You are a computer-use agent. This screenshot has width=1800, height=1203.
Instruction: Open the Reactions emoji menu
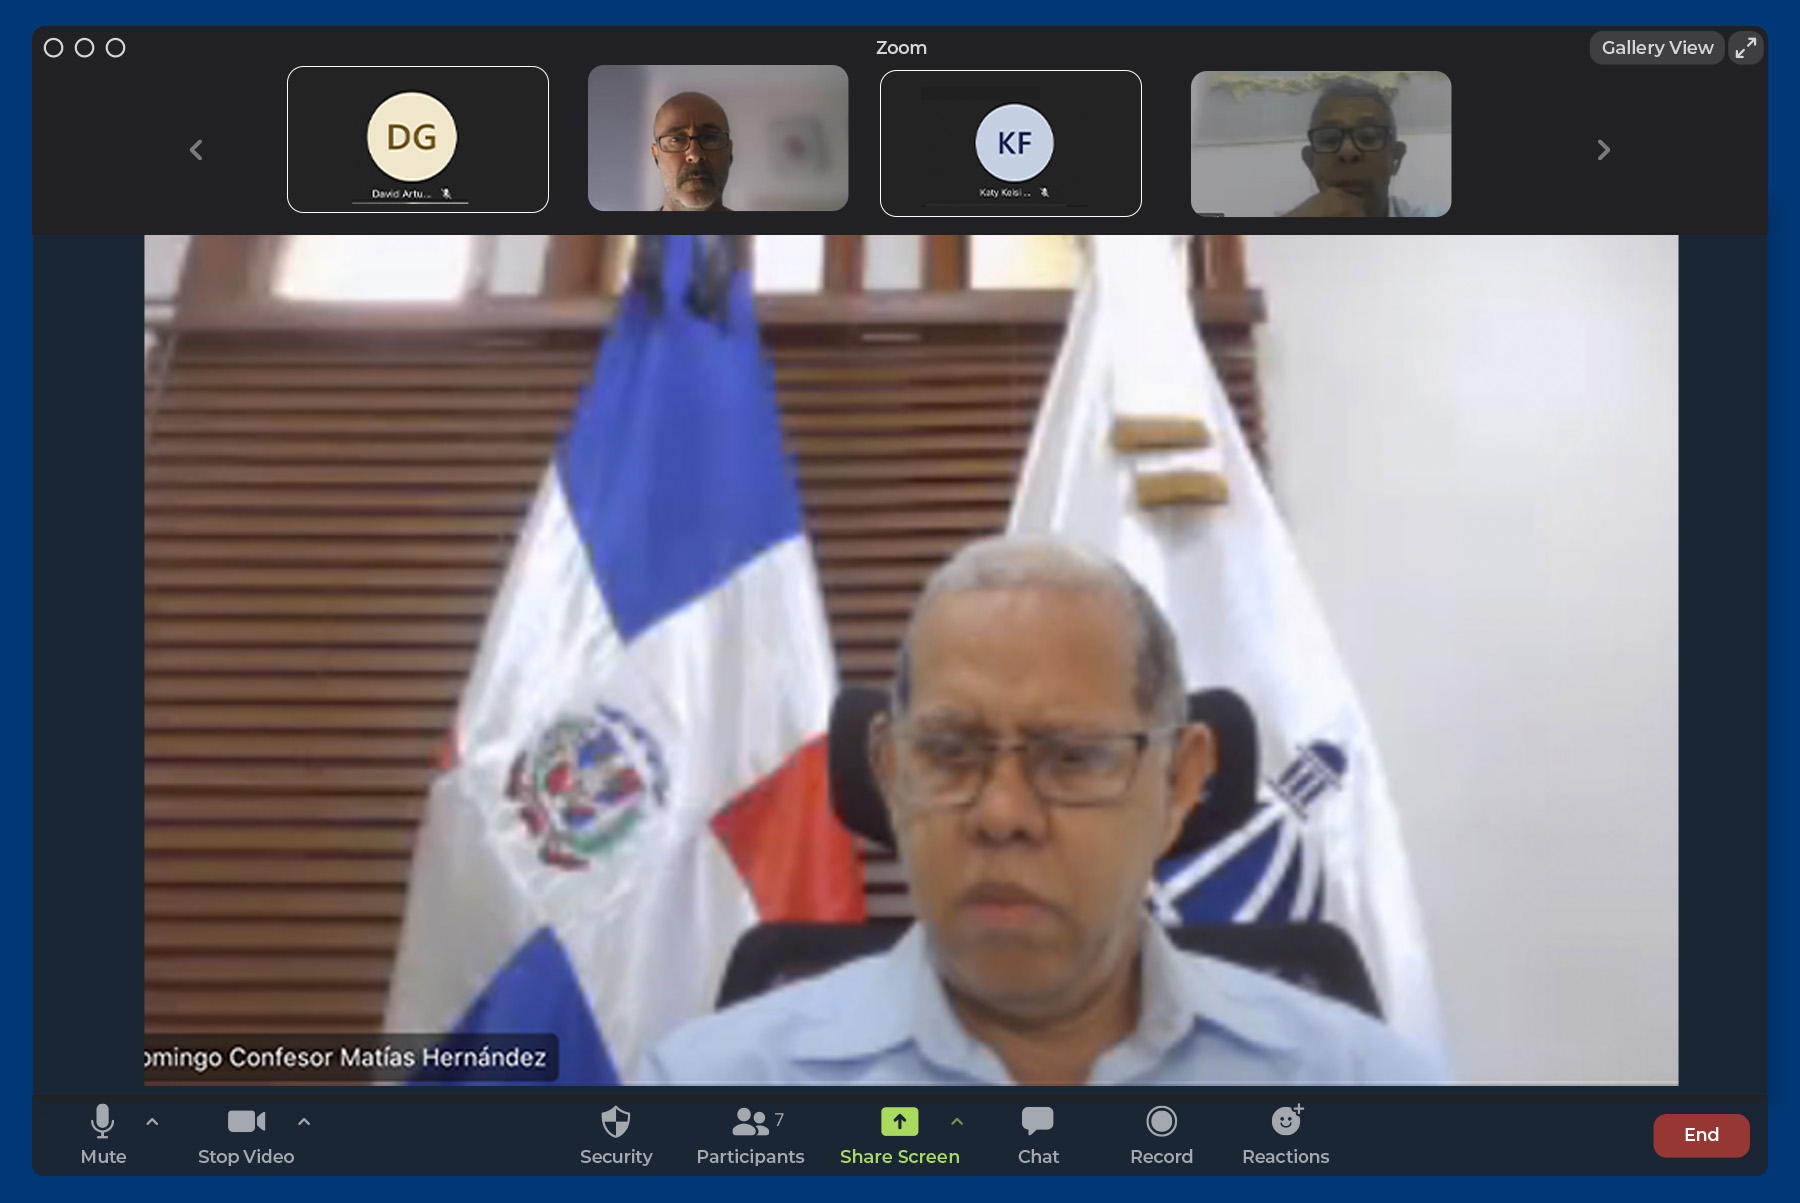pyautogui.click(x=1285, y=1132)
